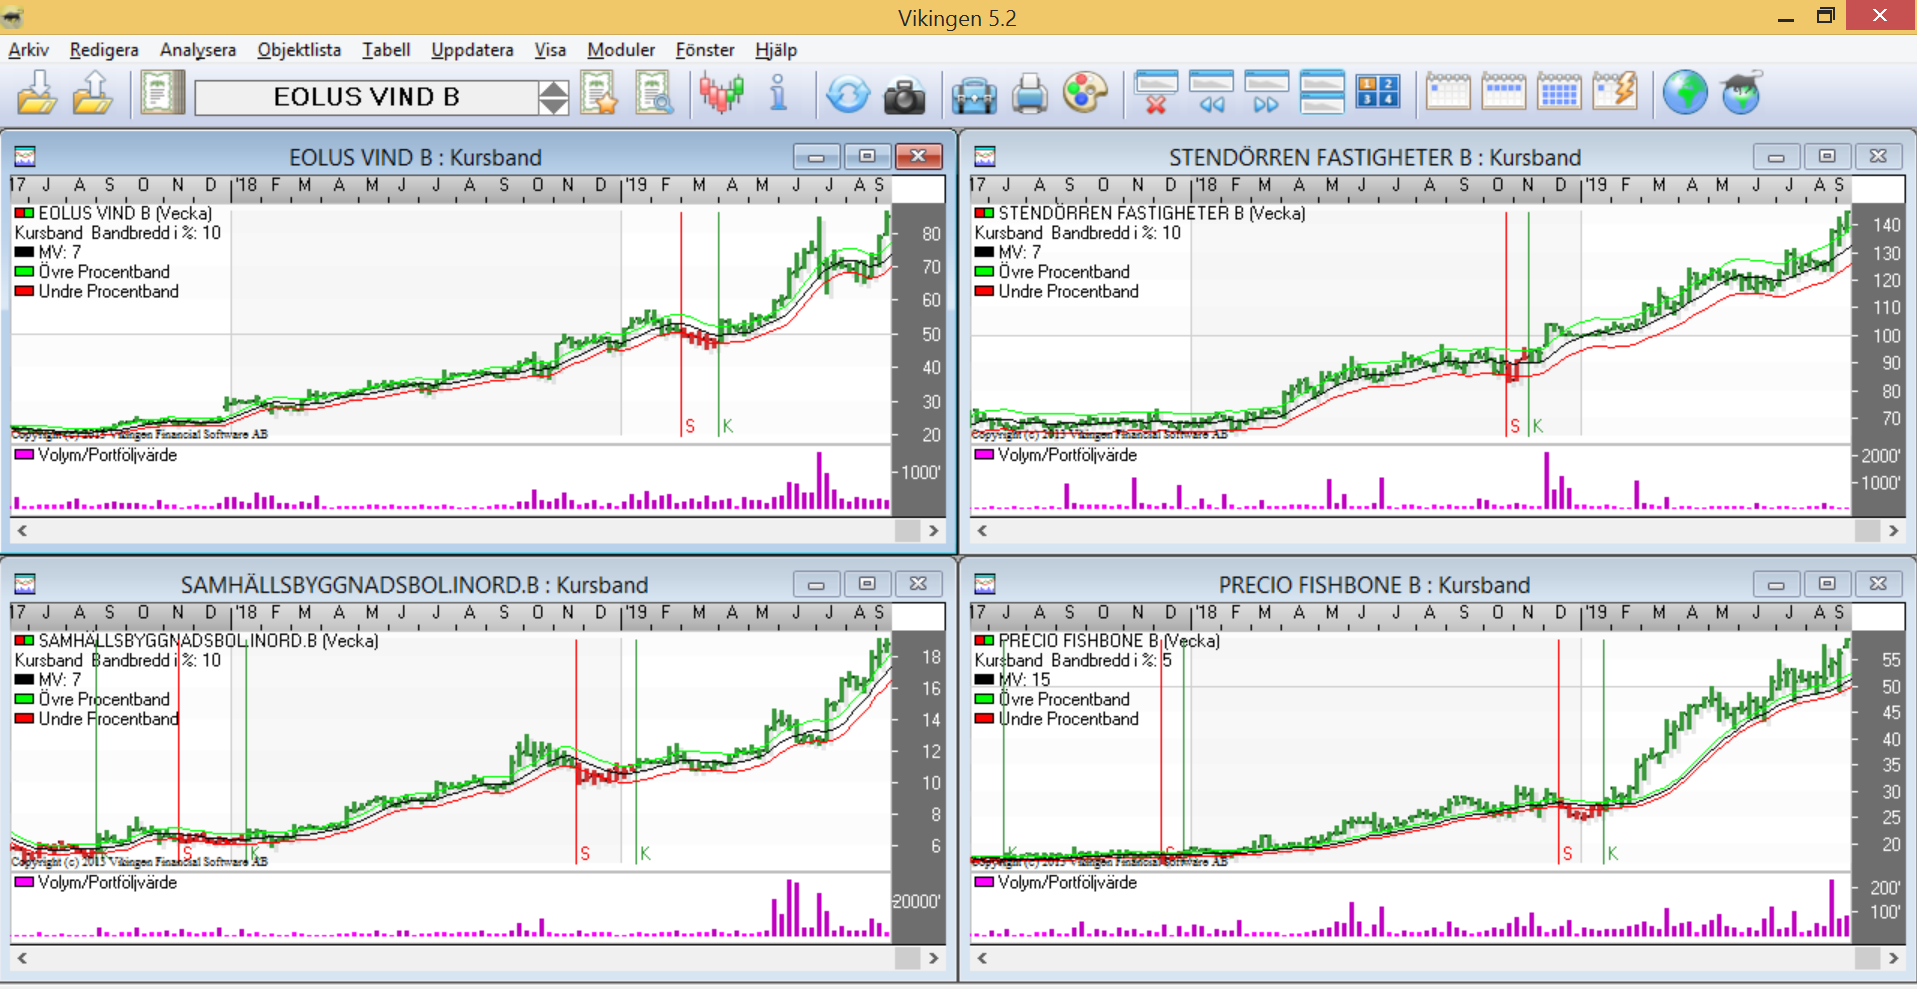Open the color palette icon
1917x989 pixels.
(x=1085, y=94)
